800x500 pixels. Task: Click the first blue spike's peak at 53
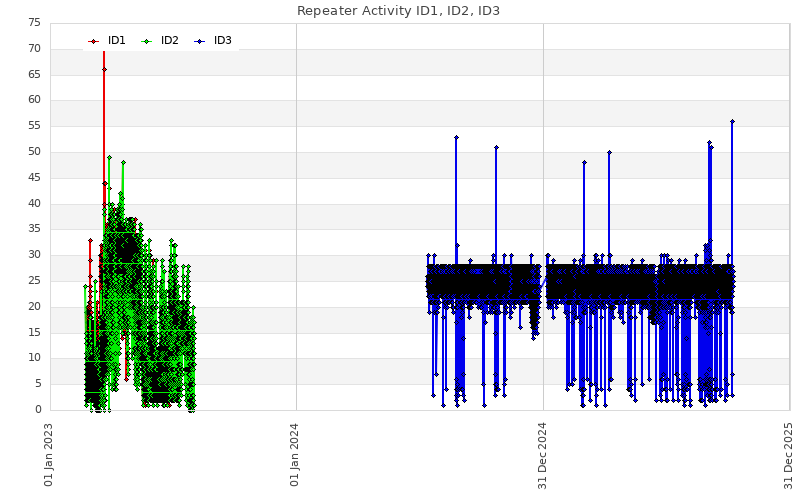point(456,137)
